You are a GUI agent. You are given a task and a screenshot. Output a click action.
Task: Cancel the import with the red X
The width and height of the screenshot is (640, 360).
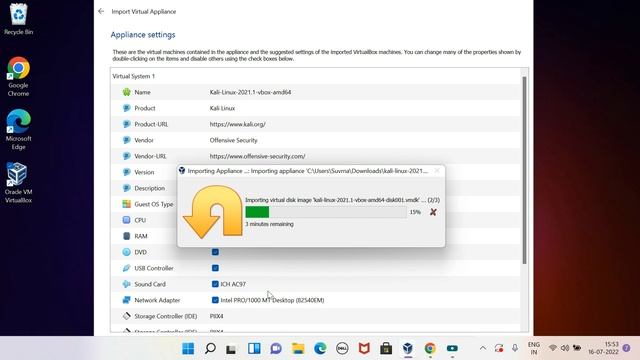[x=433, y=212]
